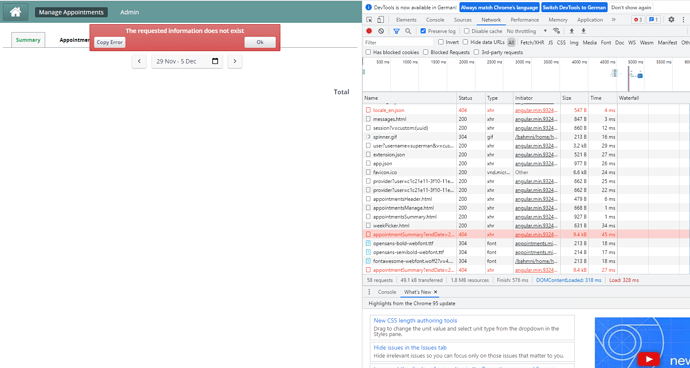
Task: Click the Home icon in the header
Action: pos(15,12)
